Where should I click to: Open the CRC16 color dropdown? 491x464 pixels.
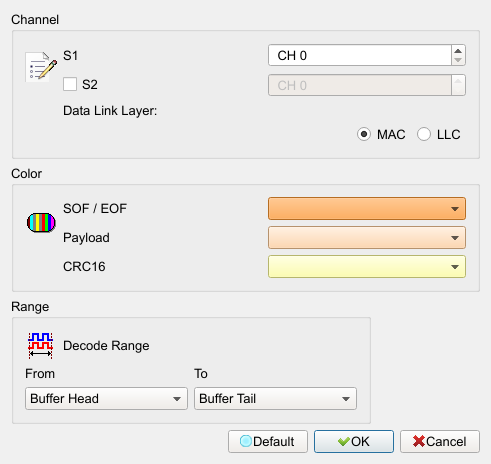(367, 267)
